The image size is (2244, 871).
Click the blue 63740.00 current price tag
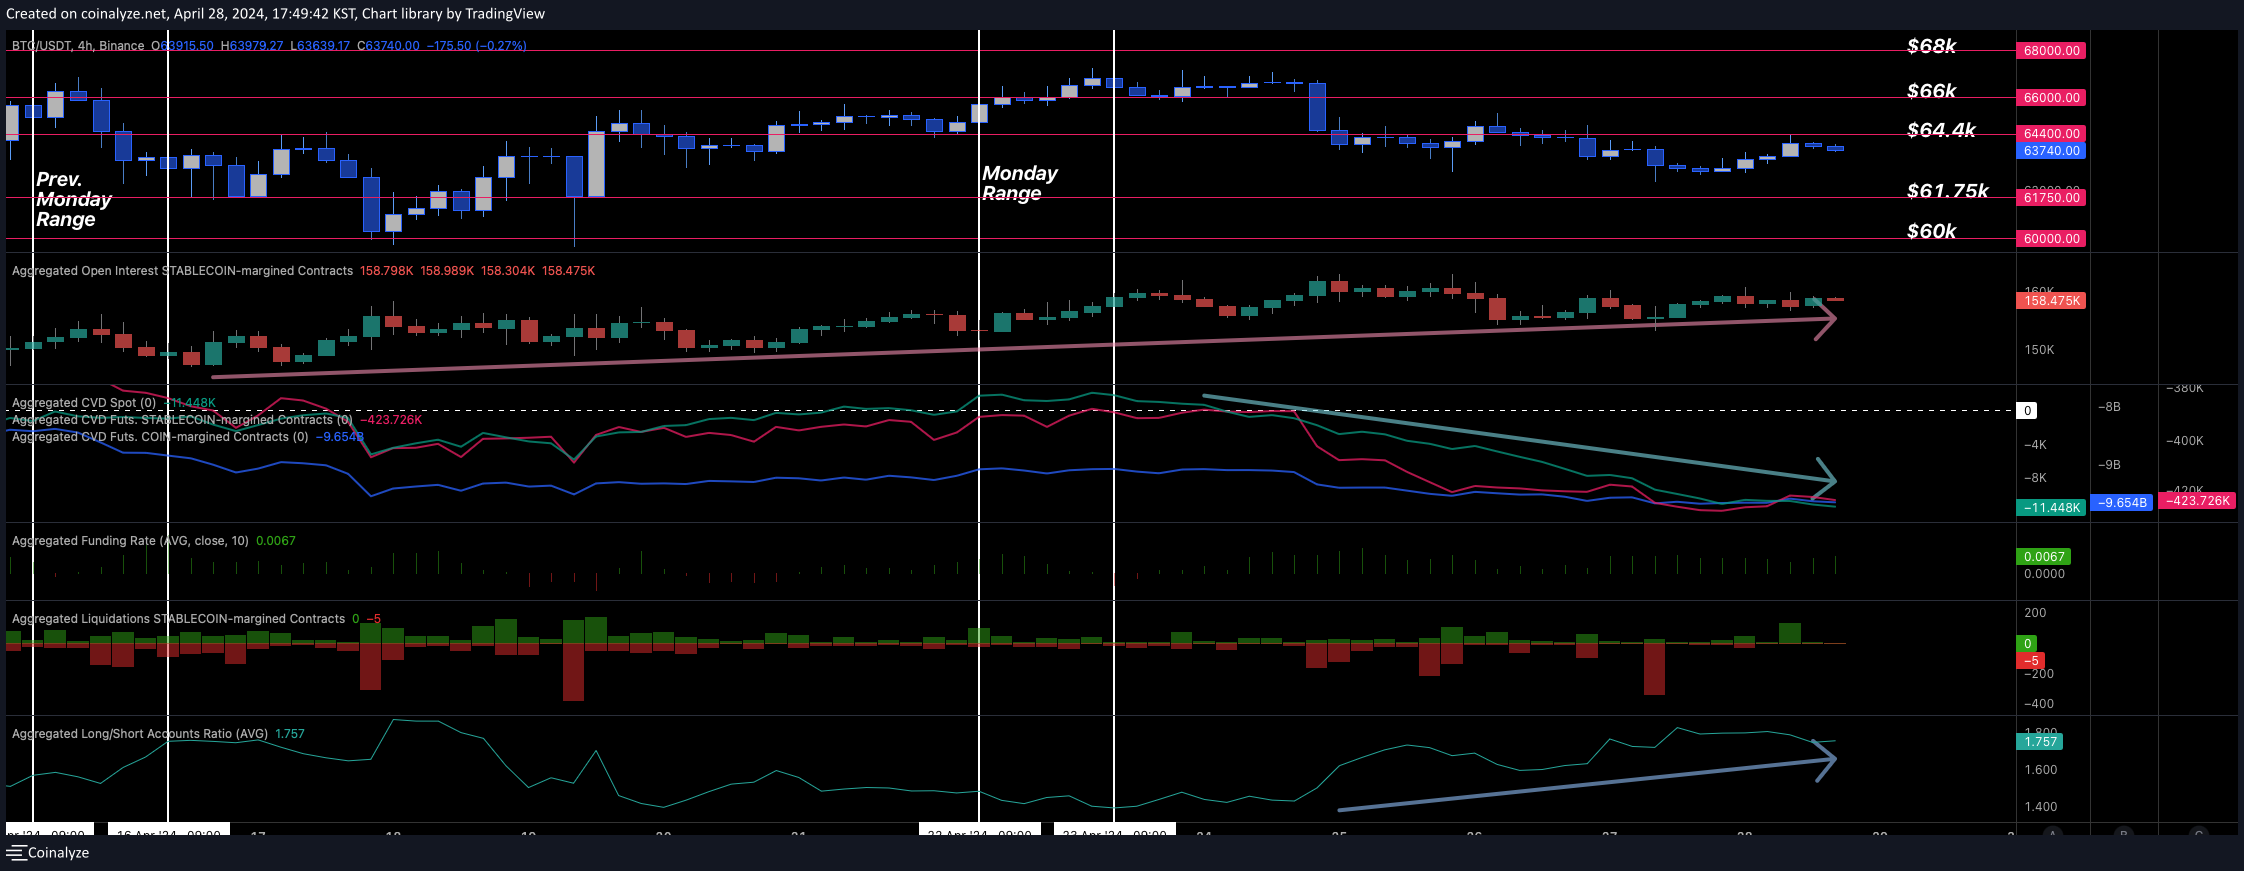tap(2051, 151)
